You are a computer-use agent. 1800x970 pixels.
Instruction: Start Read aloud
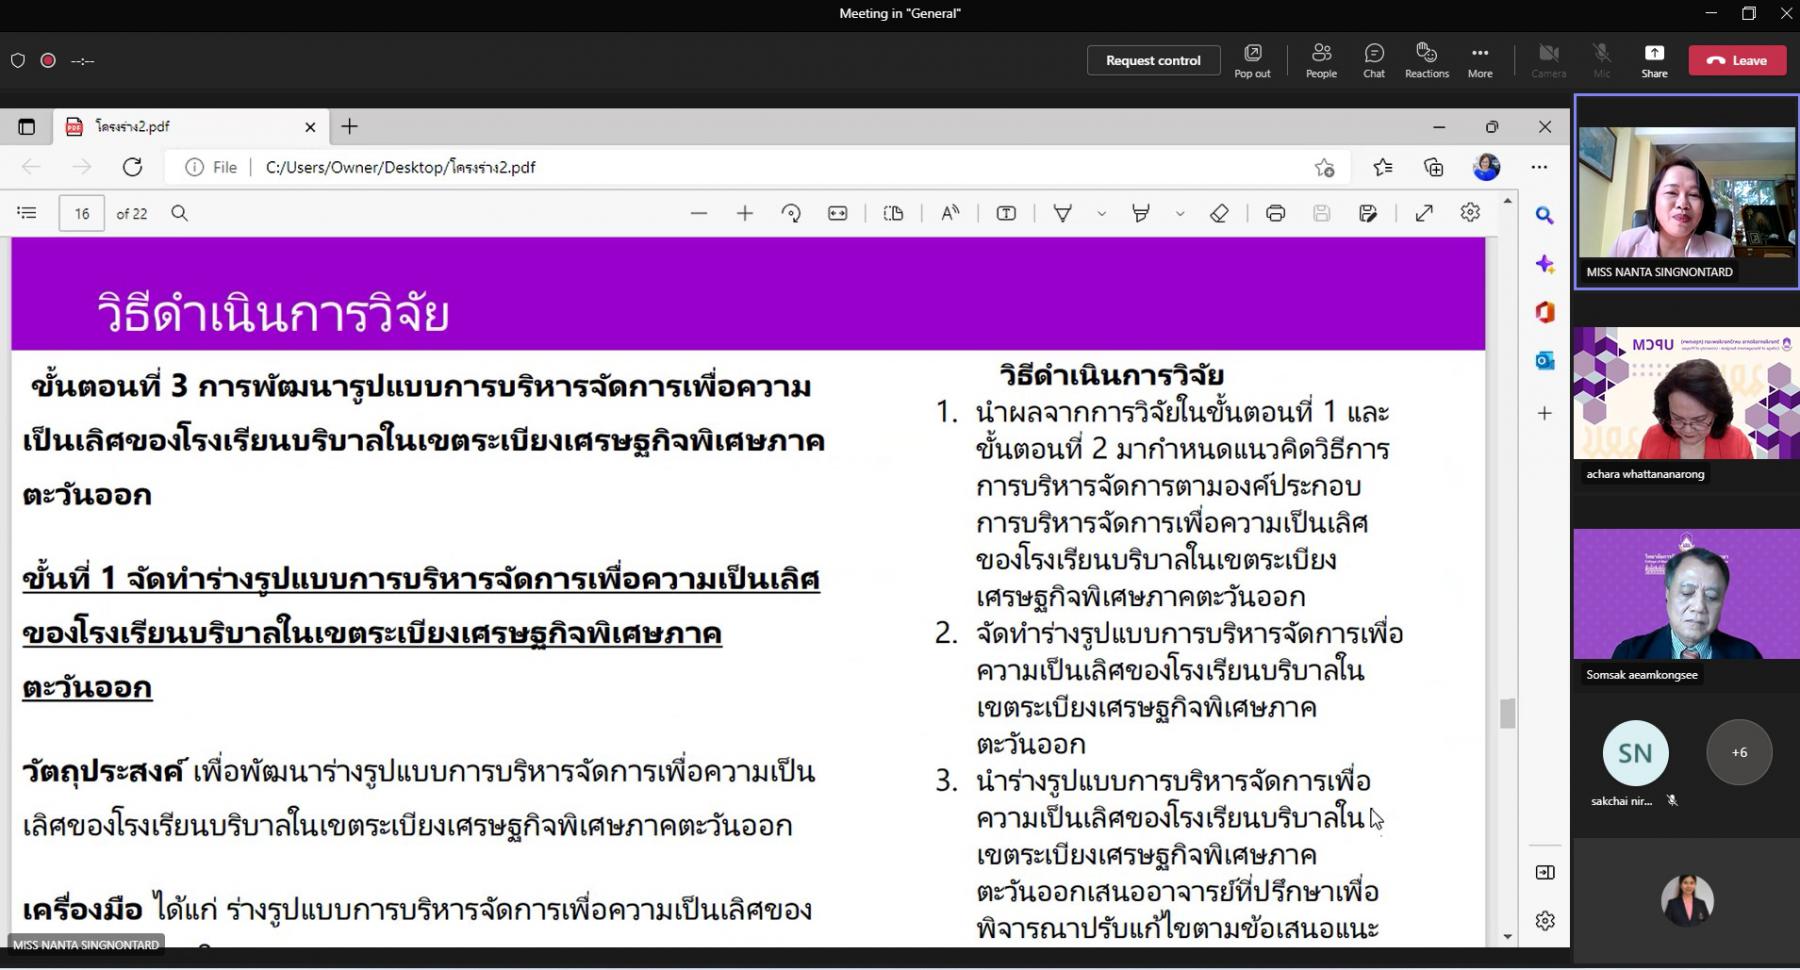click(950, 213)
